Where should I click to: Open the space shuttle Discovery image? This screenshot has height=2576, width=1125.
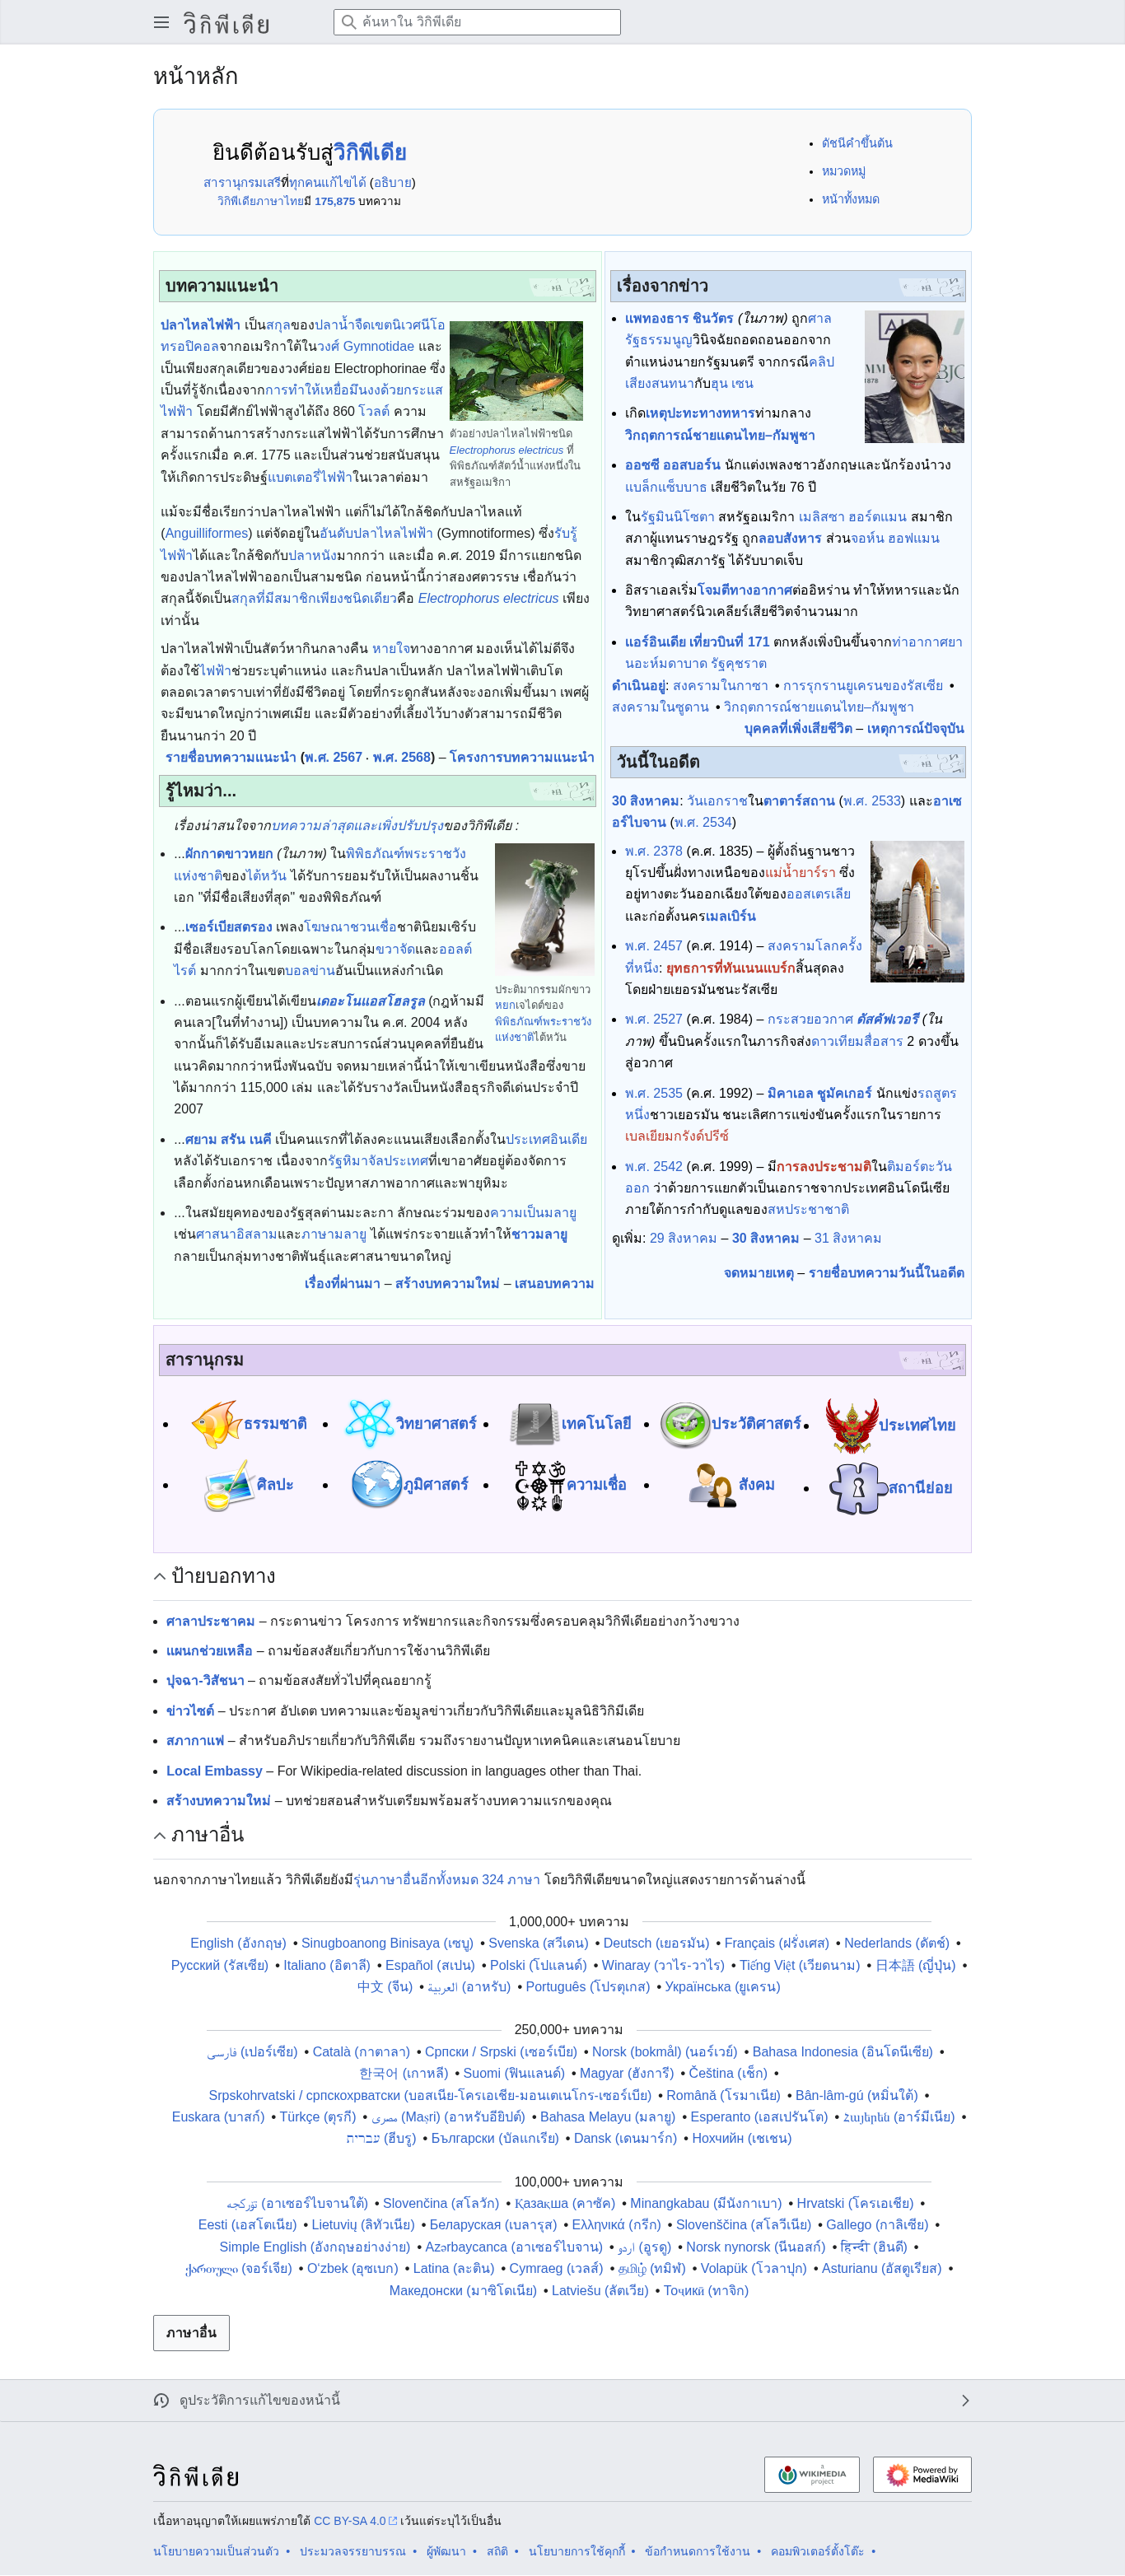point(917,911)
